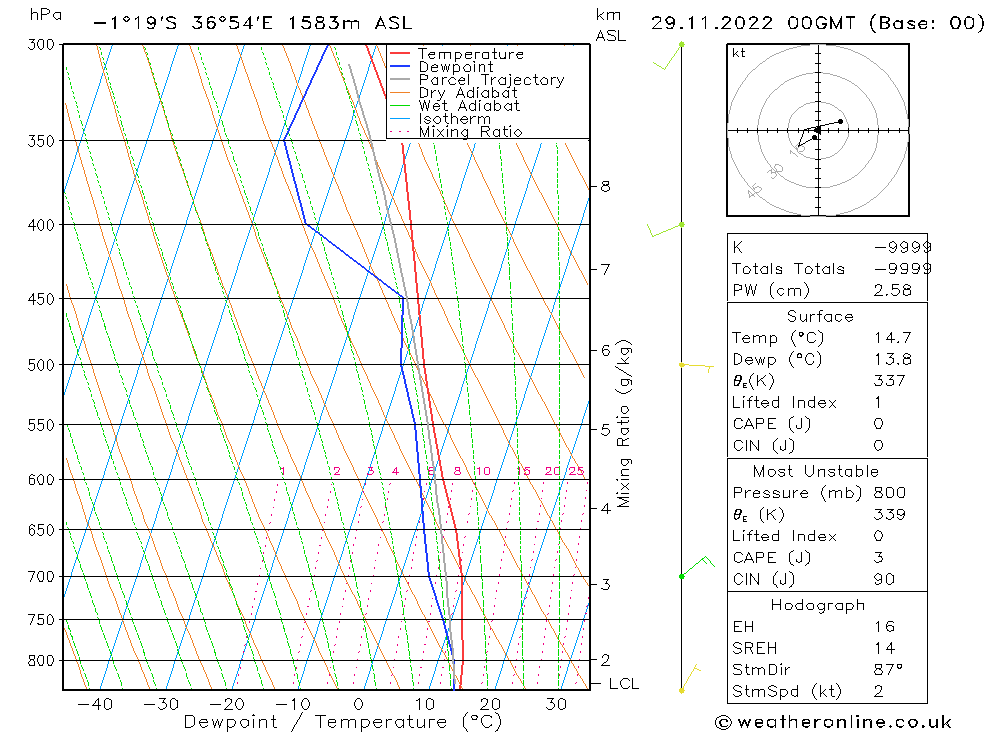The height and width of the screenshot is (733, 1000).
Task: Click the LCL marker label
Action: 624,684
